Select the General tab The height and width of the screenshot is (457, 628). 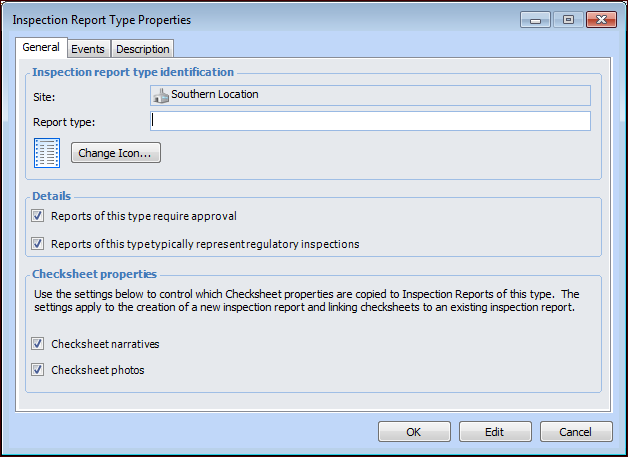tap(41, 48)
